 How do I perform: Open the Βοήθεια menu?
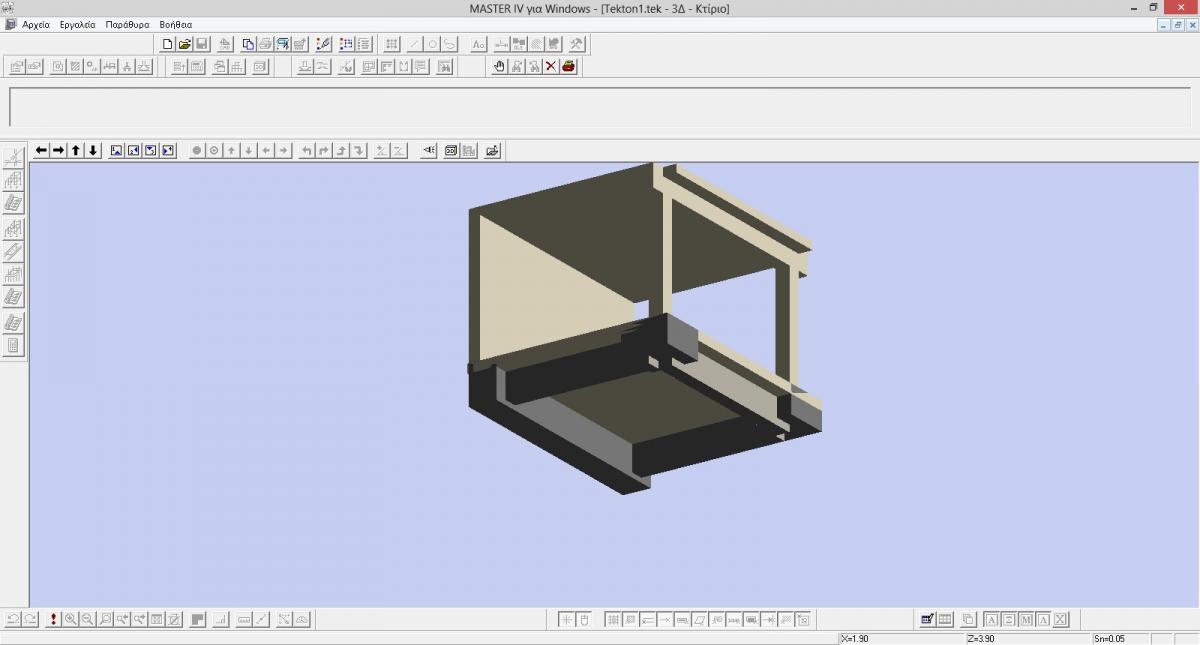click(x=175, y=24)
